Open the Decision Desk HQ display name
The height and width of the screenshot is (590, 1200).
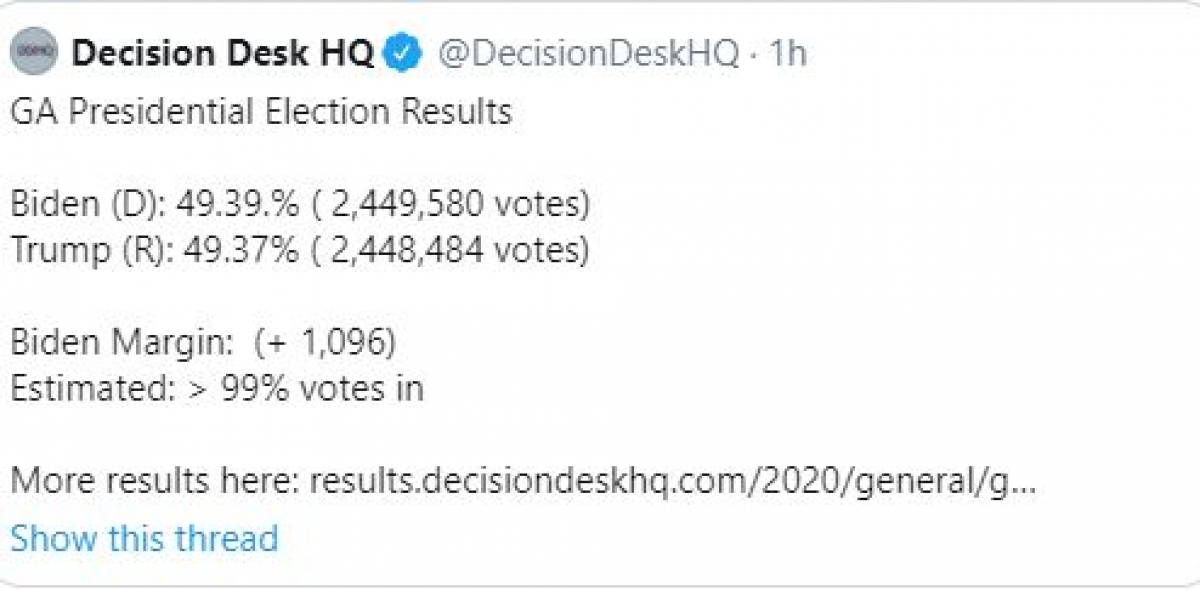pos(224,53)
